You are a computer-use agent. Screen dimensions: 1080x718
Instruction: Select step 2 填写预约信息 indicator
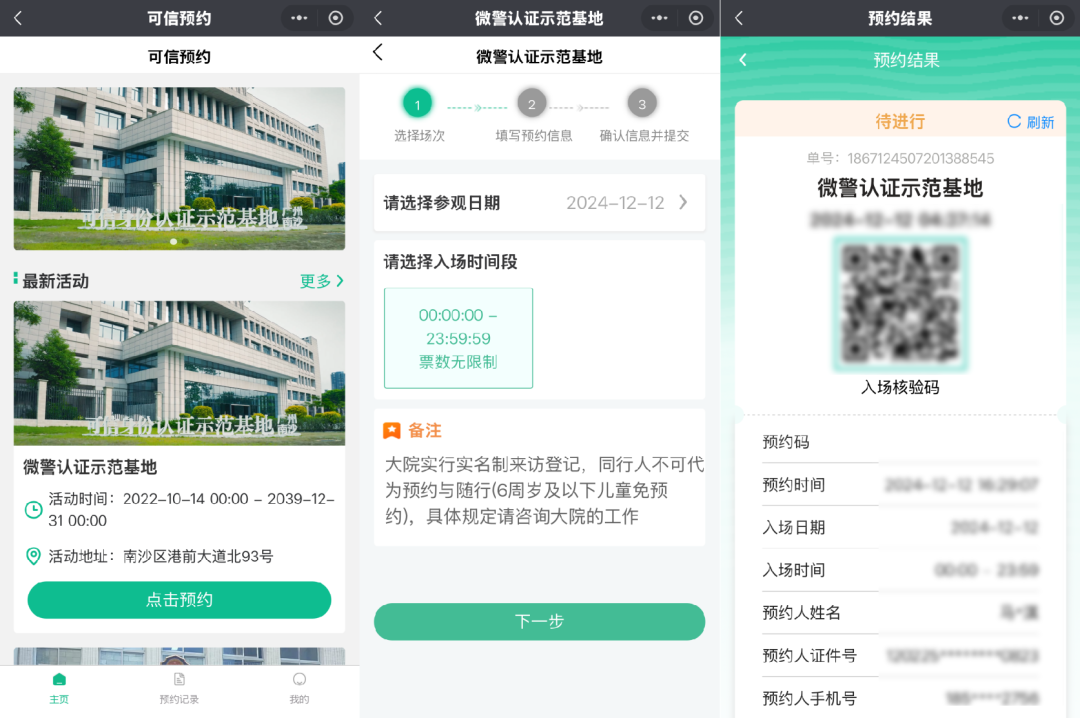click(x=532, y=104)
